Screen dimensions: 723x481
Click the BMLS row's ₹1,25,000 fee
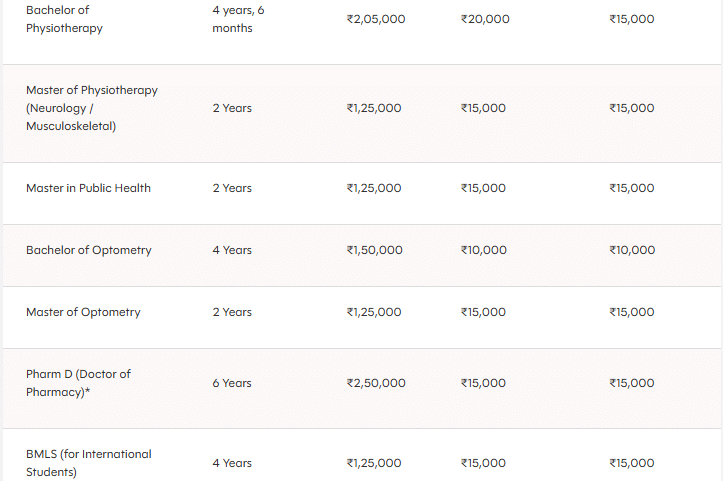point(373,463)
